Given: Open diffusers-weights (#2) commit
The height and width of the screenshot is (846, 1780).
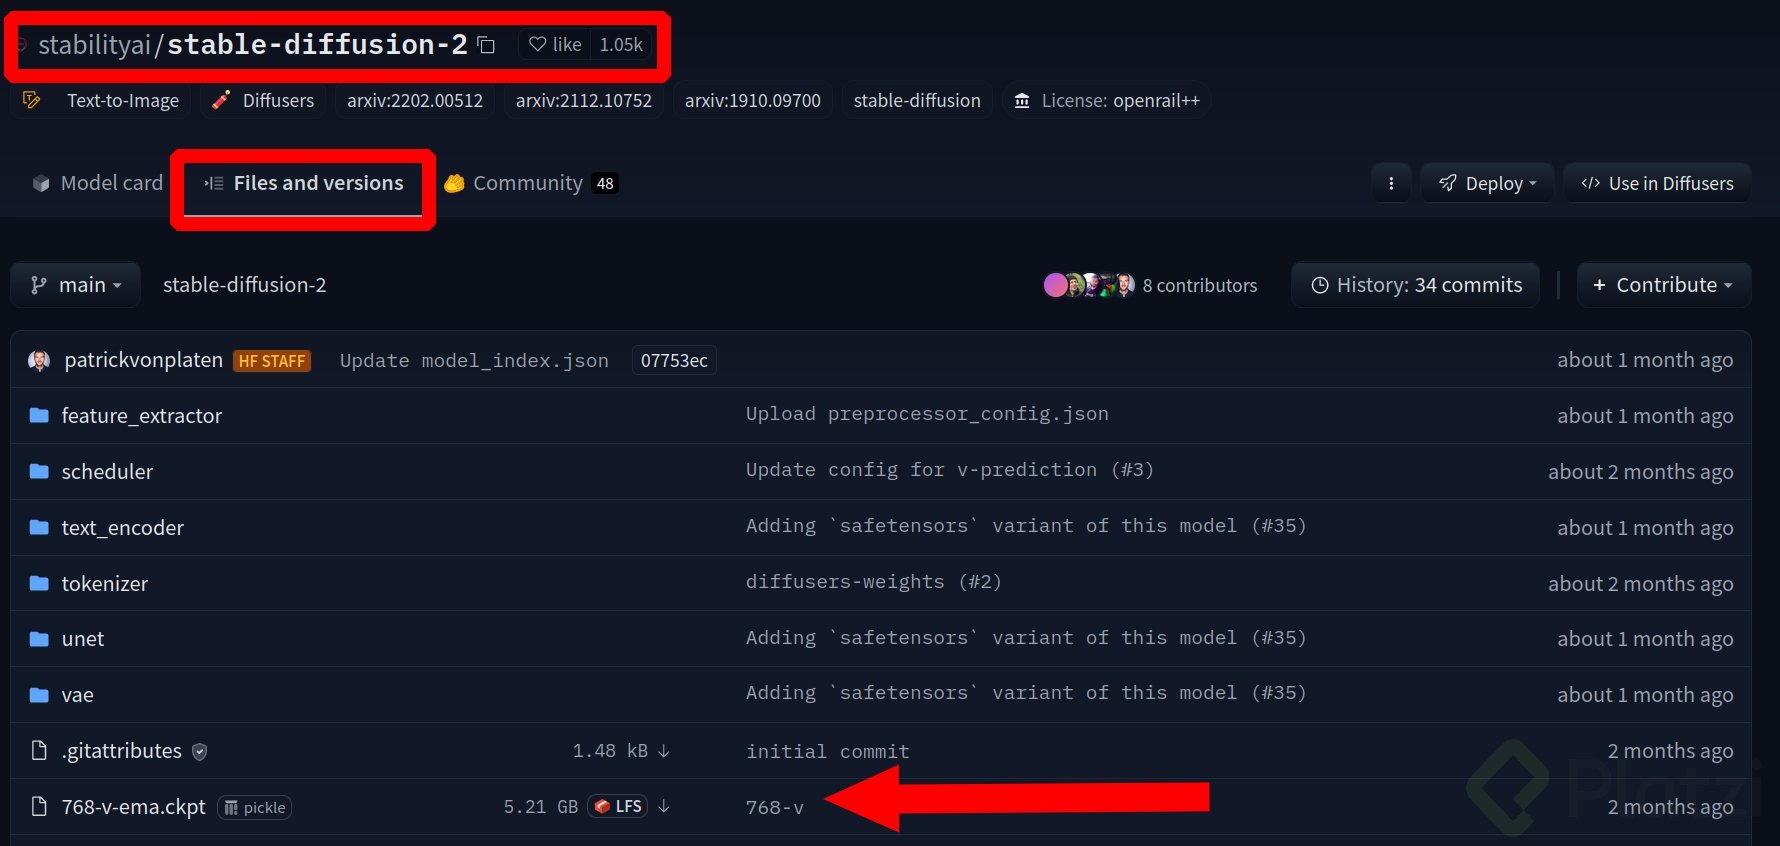Looking at the screenshot, I should click(874, 582).
